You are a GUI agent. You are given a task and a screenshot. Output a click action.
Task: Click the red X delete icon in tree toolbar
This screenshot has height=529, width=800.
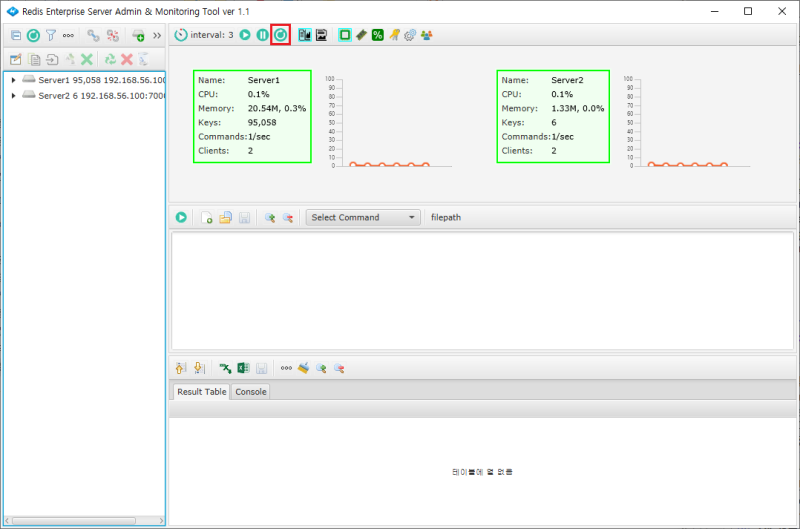(x=127, y=60)
